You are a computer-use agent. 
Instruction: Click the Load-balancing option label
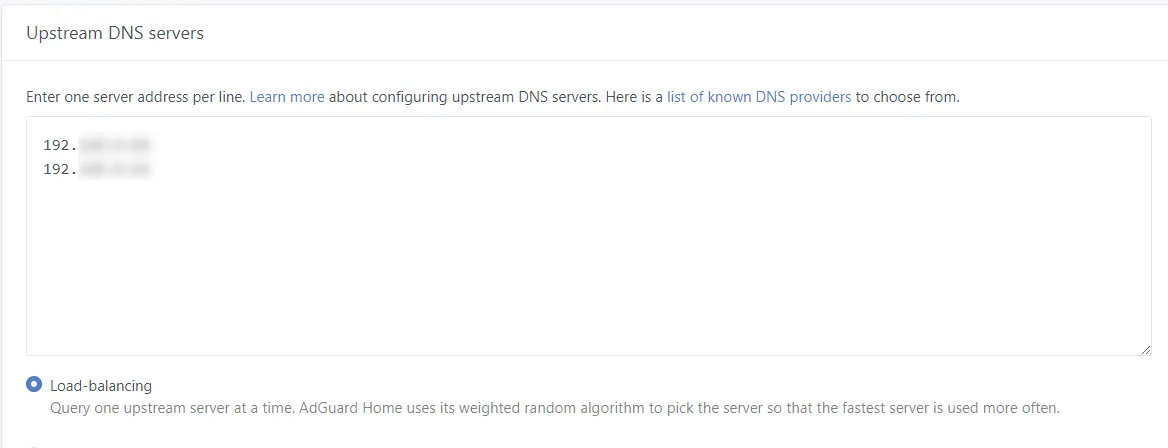coord(101,385)
